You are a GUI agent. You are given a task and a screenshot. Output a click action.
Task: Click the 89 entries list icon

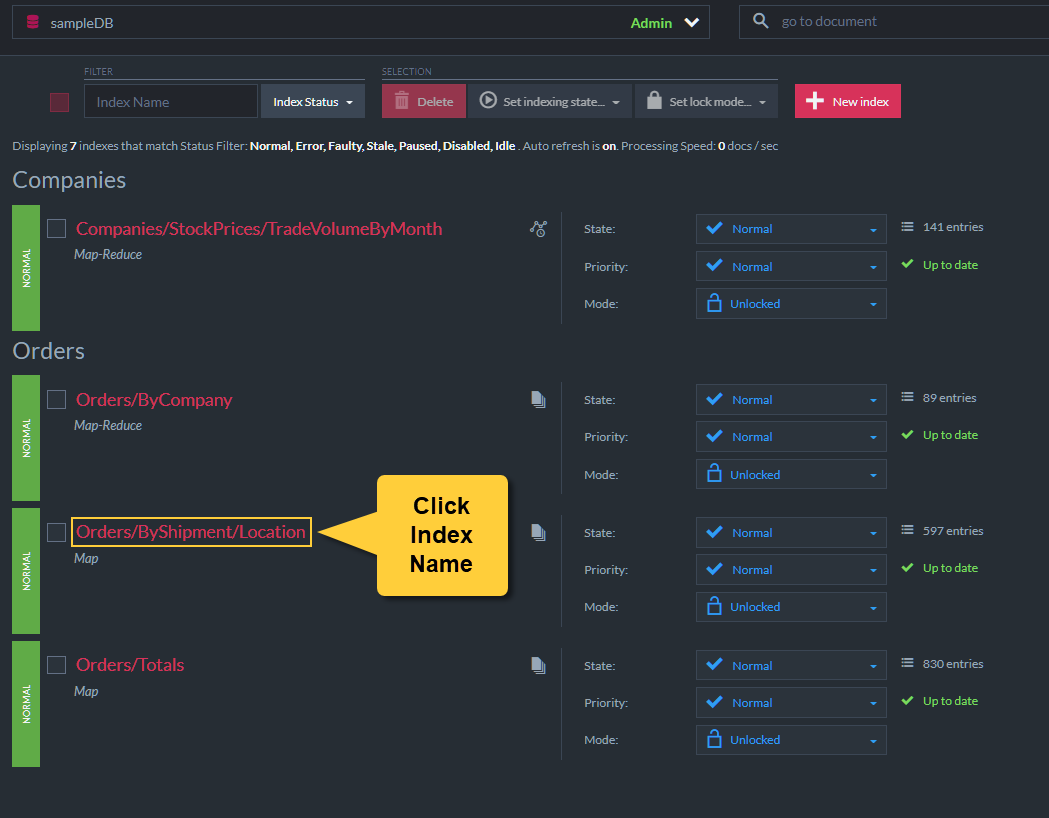pos(907,397)
